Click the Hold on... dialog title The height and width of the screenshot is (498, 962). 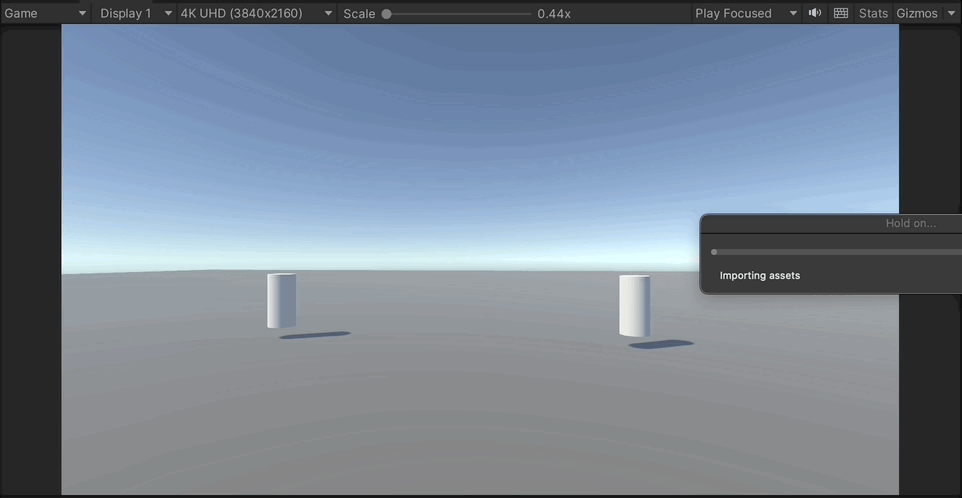click(910, 223)
